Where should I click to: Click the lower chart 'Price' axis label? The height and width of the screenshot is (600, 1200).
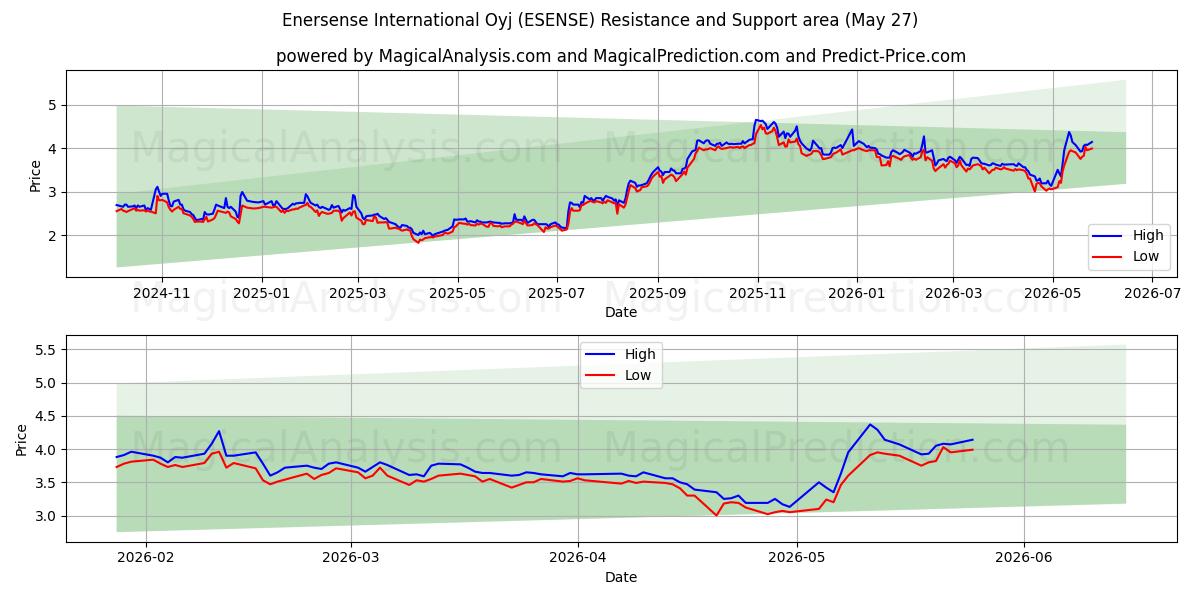(22, 439)
